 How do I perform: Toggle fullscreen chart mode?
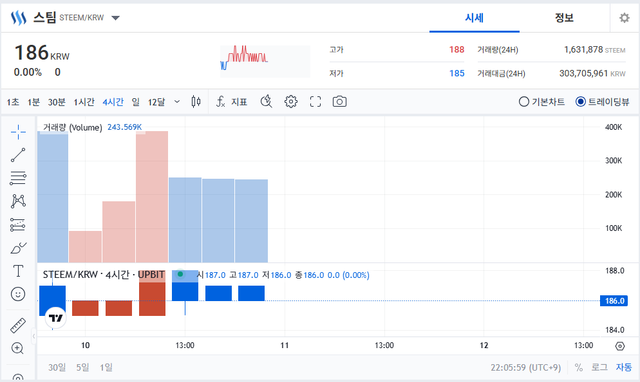pos(315,102)
